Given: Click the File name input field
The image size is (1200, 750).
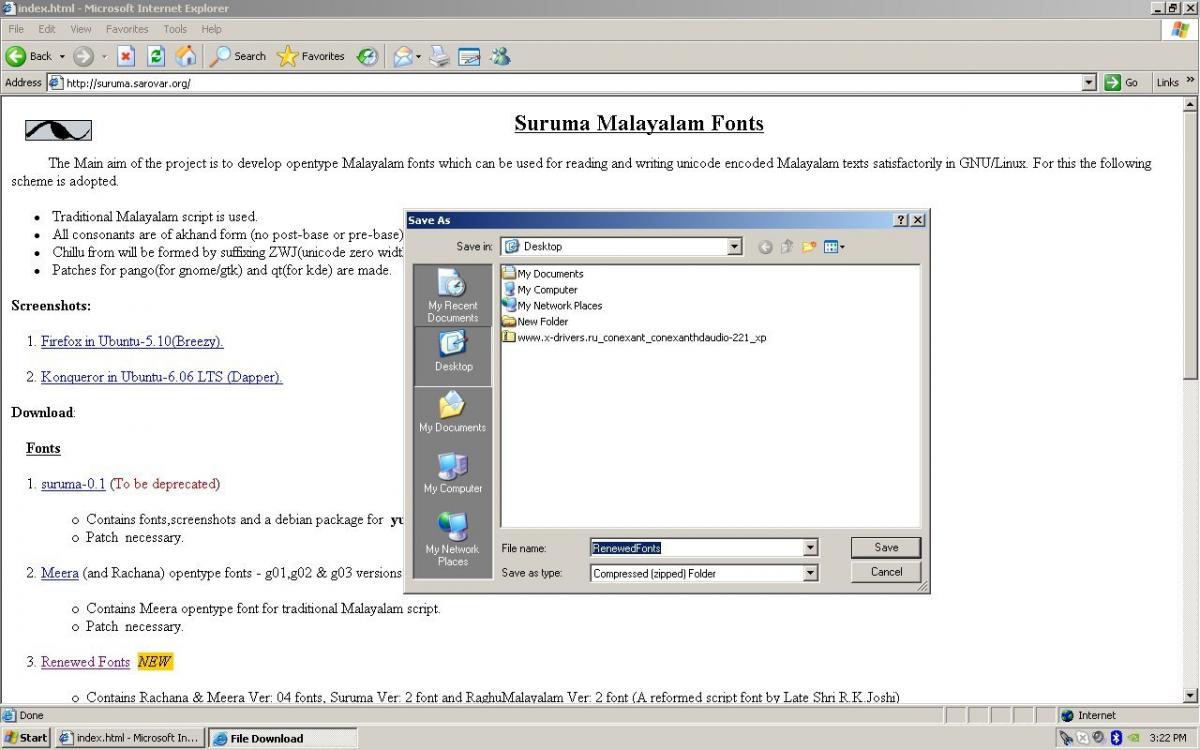Looking at the screenshot, I should pyautogui.click(x=697, y=547).
